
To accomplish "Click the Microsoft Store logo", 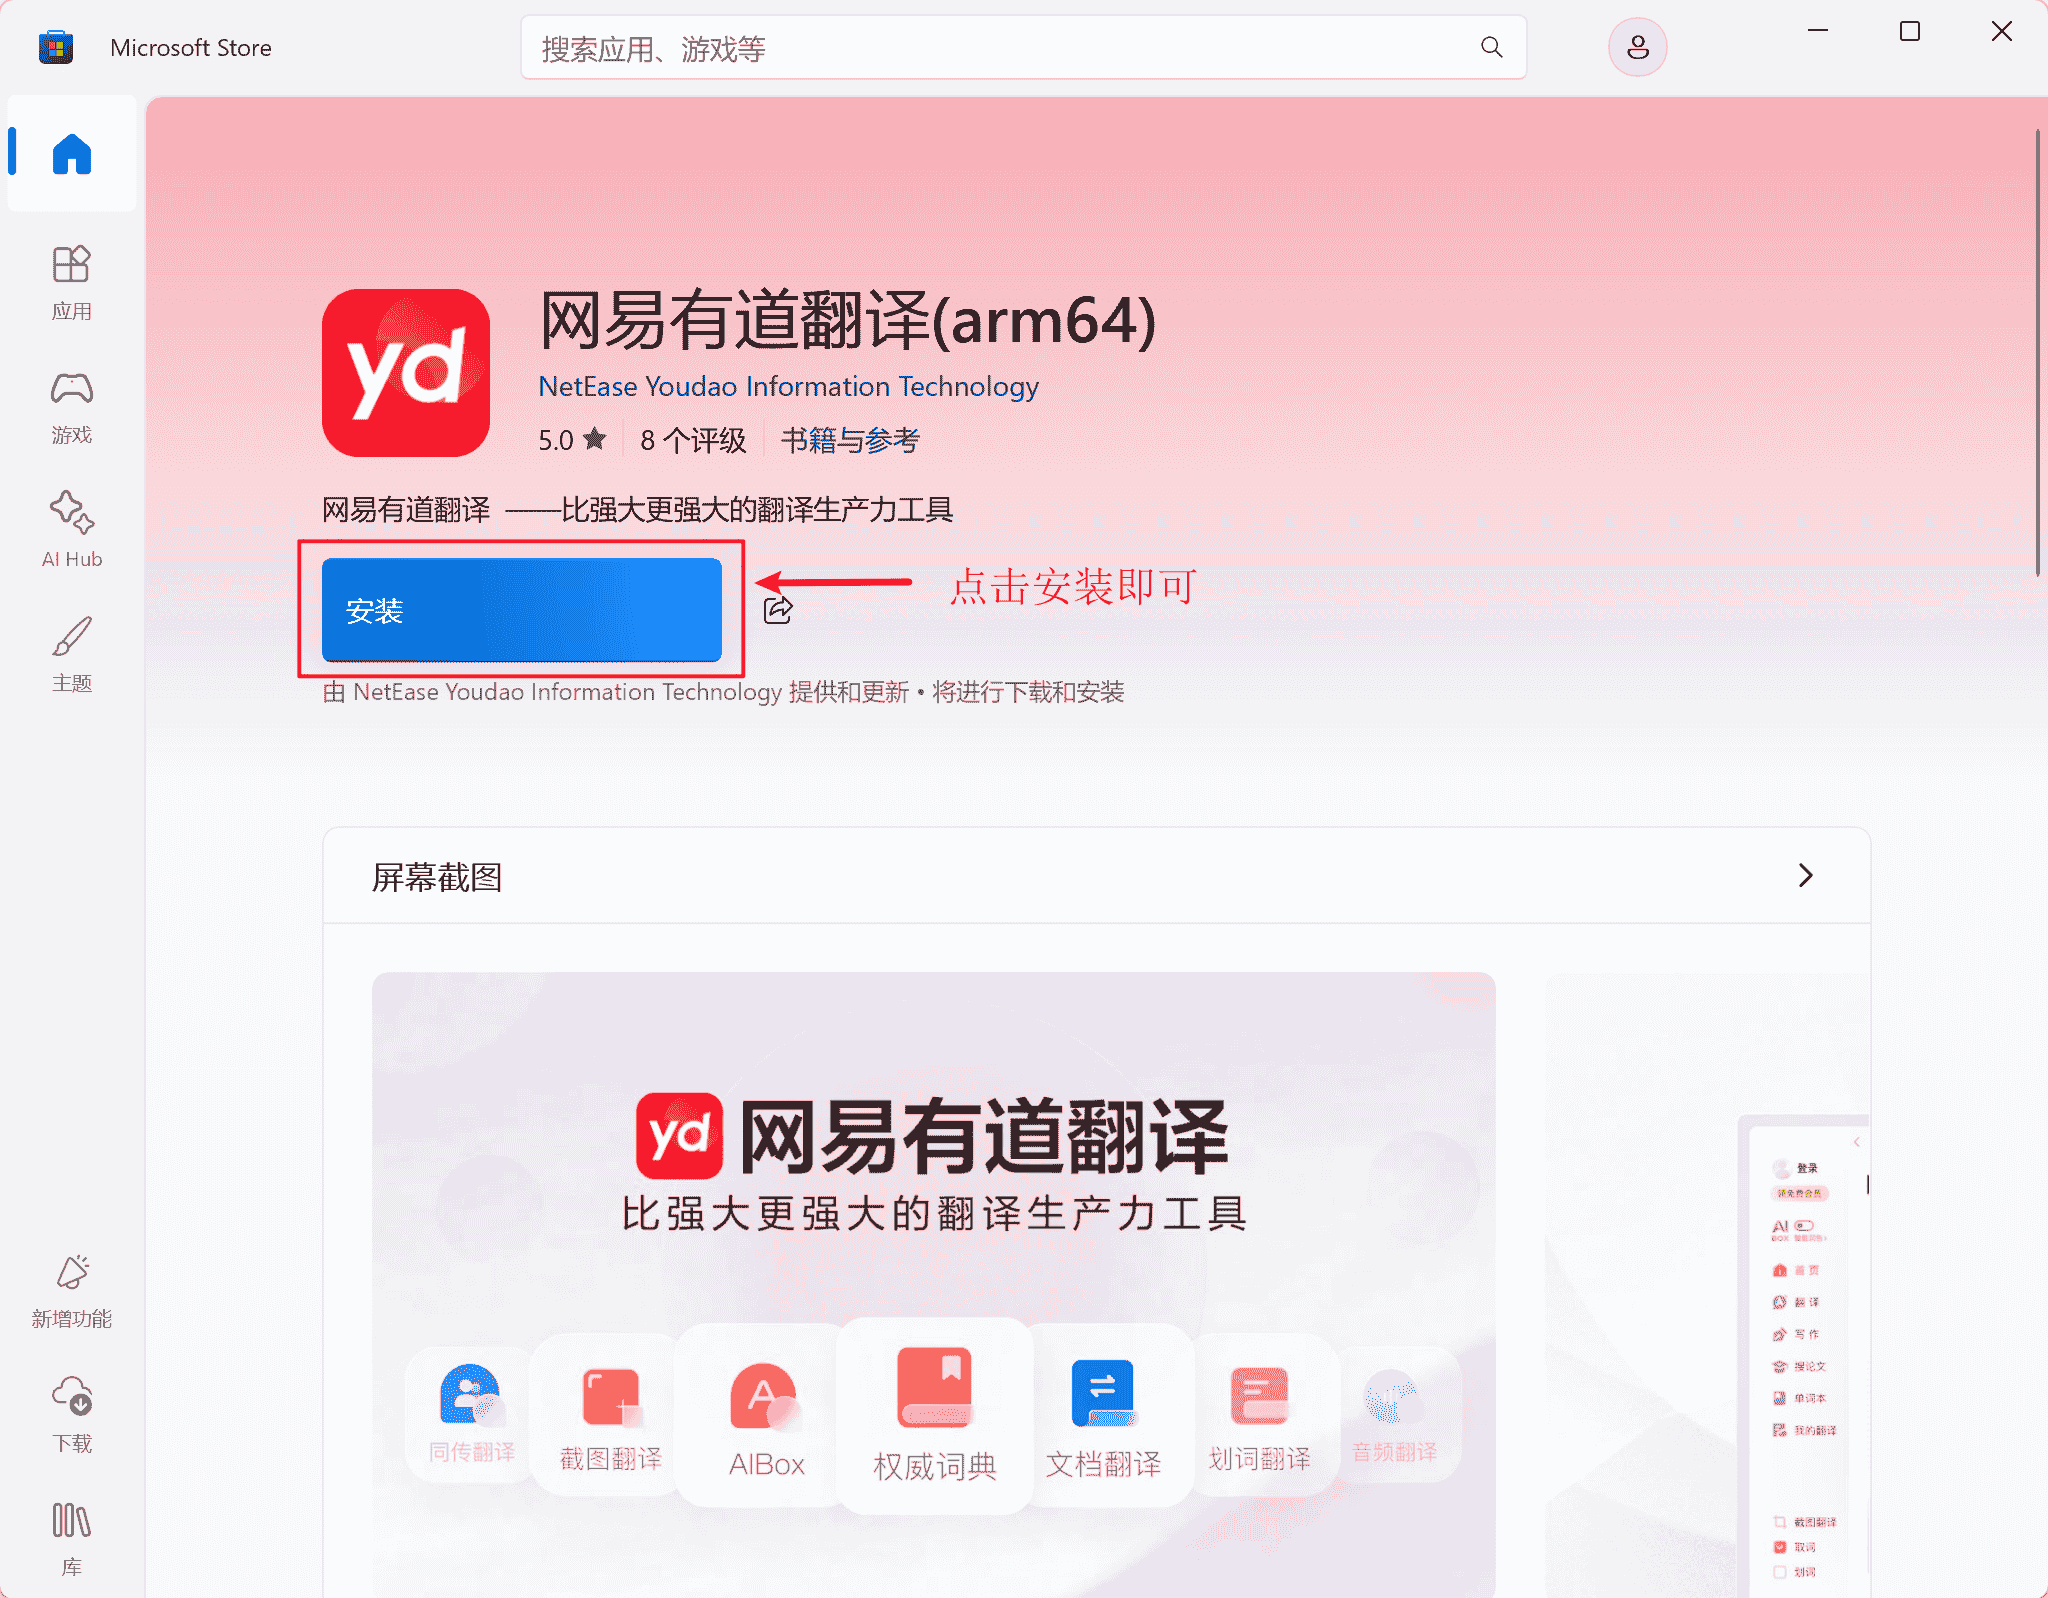I will click(56, 47).
